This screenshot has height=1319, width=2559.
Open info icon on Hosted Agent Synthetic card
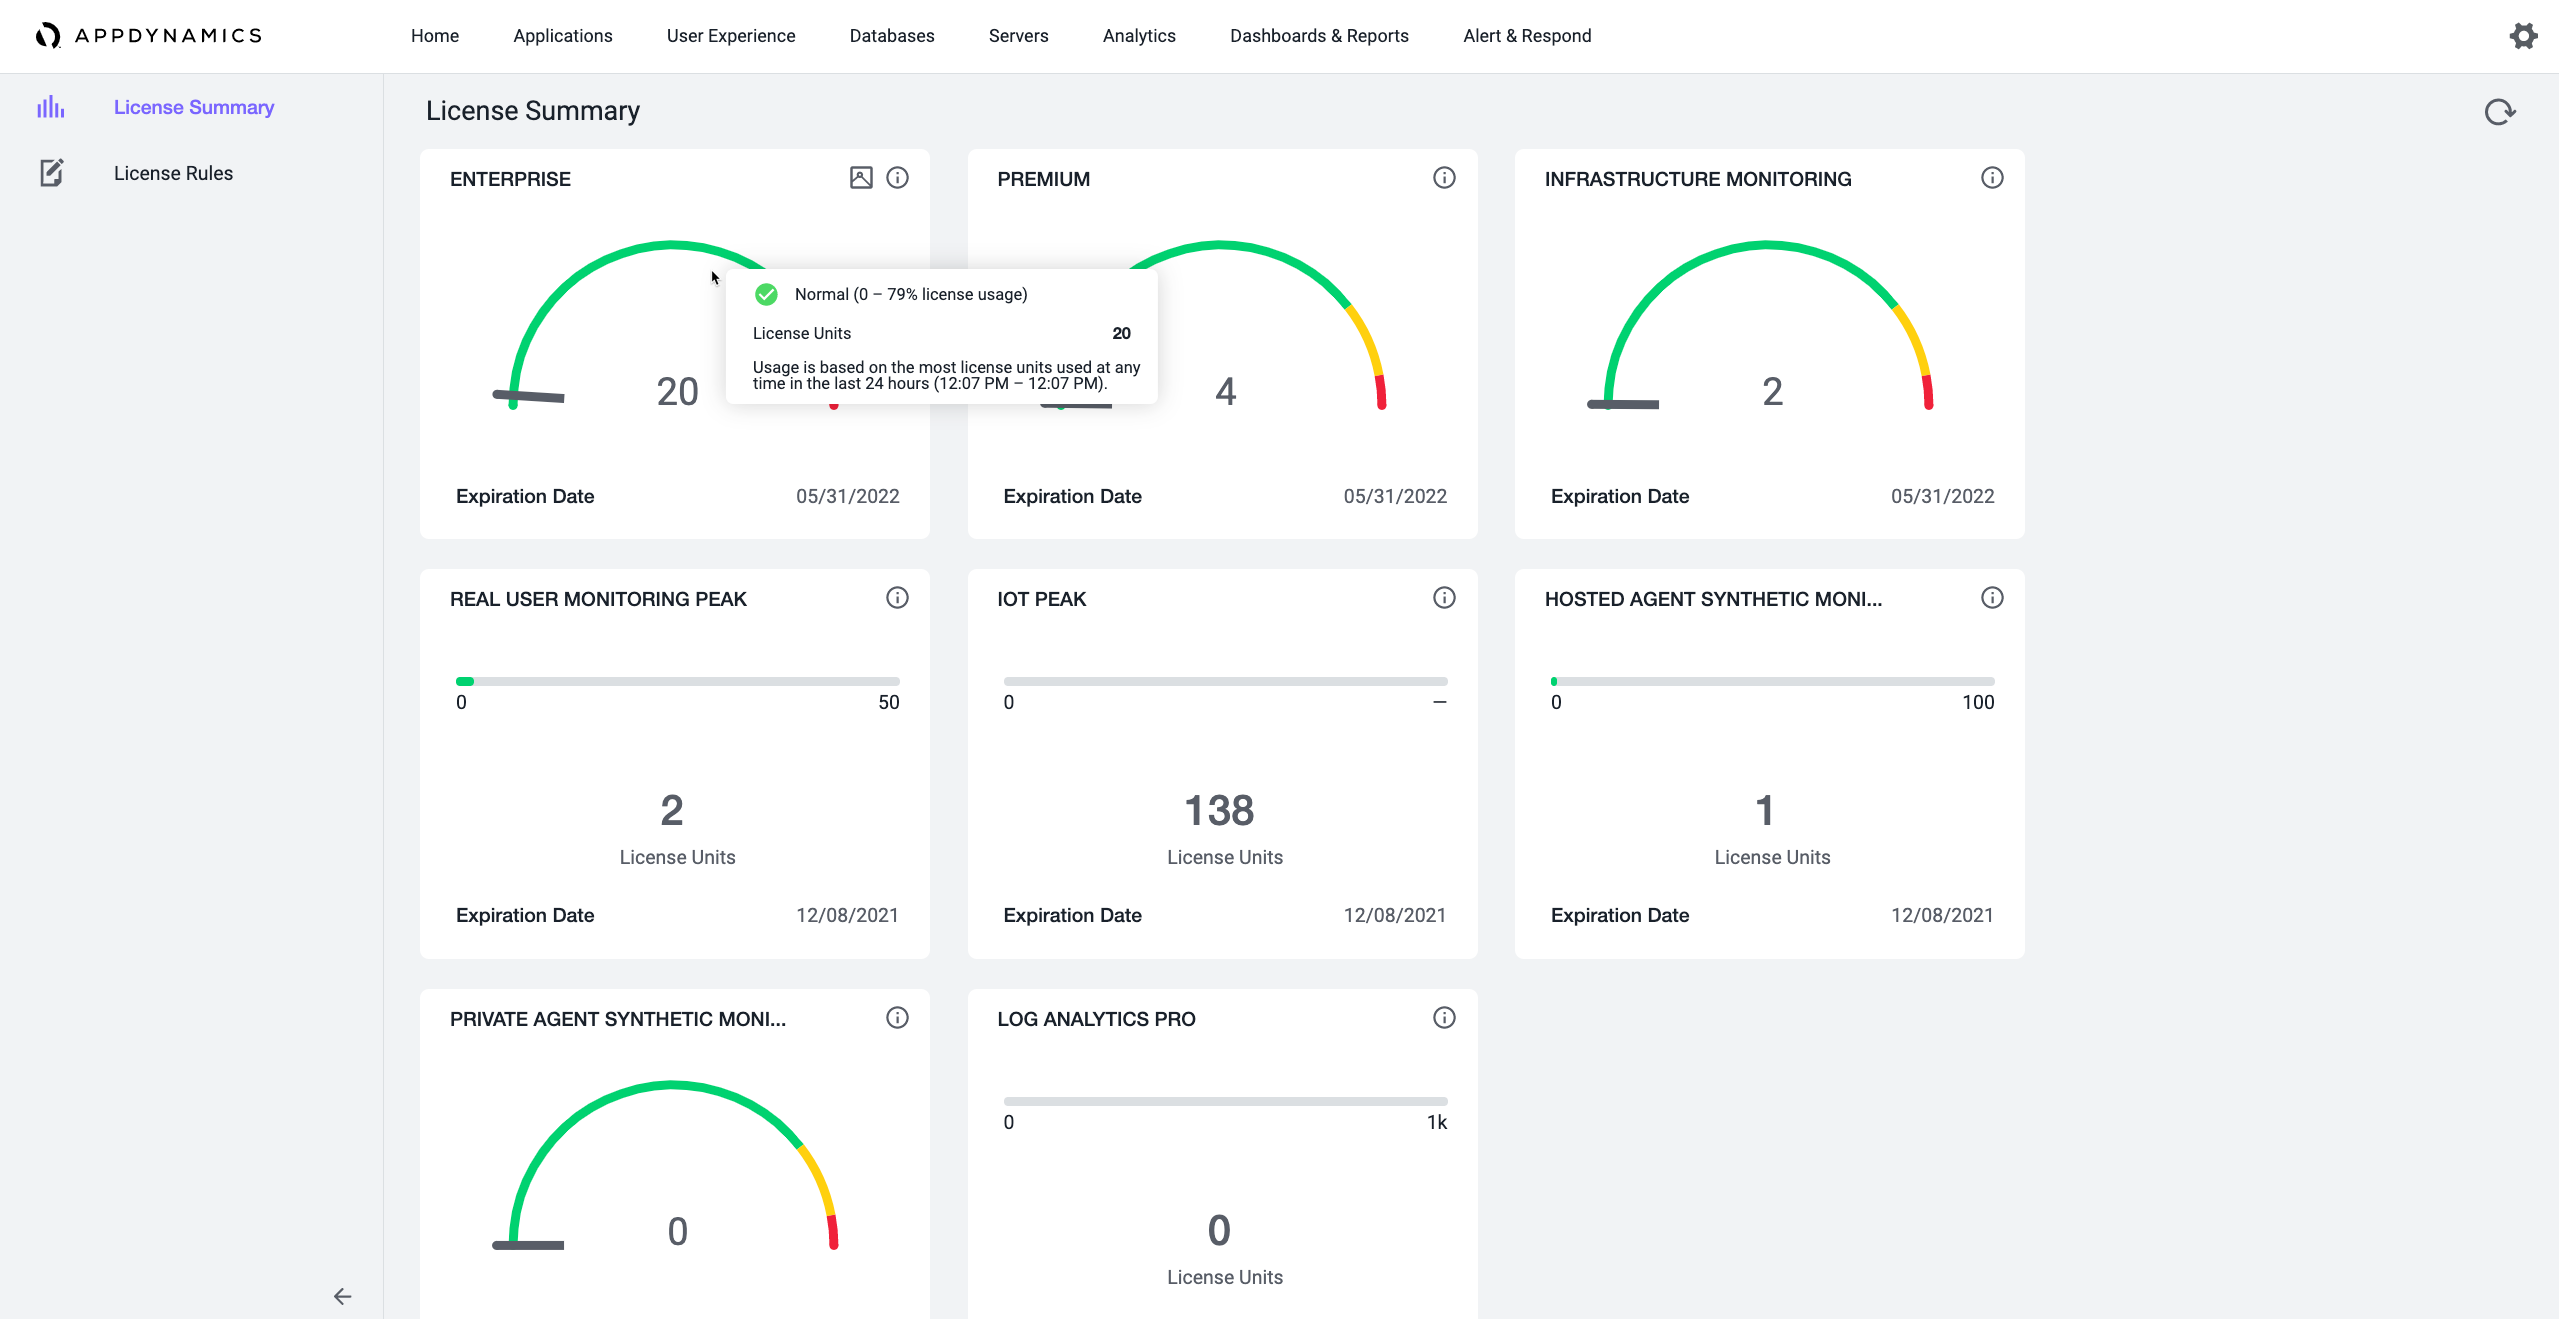tap(1992, 598)
